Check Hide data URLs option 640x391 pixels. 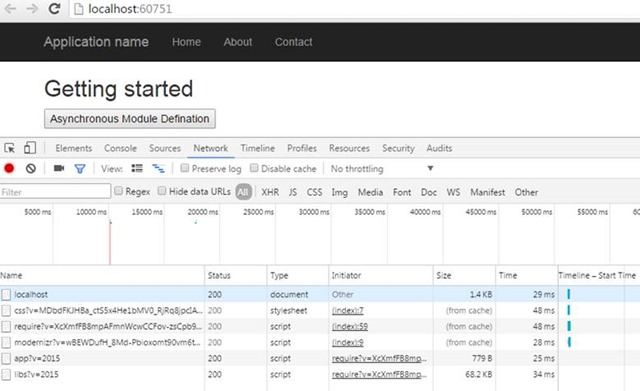point(162,191)
